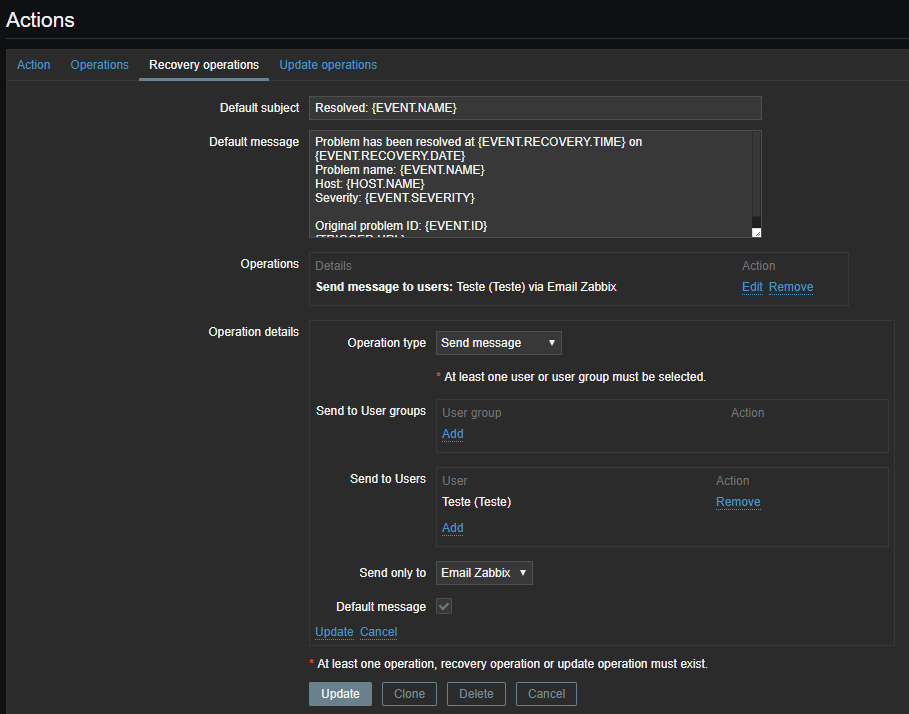
Task: Toggle the Default message checkbox
Action: click(443, 607)
